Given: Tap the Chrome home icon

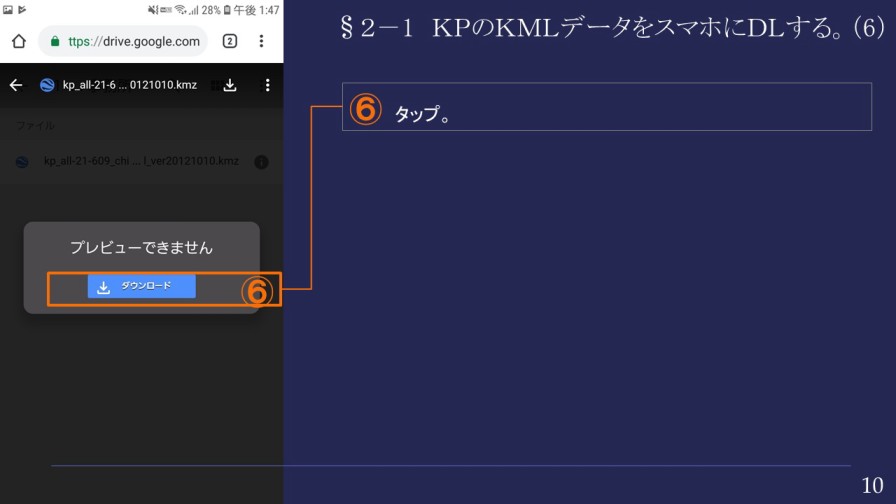Looking at the screenshot, I should click(18, 42).
